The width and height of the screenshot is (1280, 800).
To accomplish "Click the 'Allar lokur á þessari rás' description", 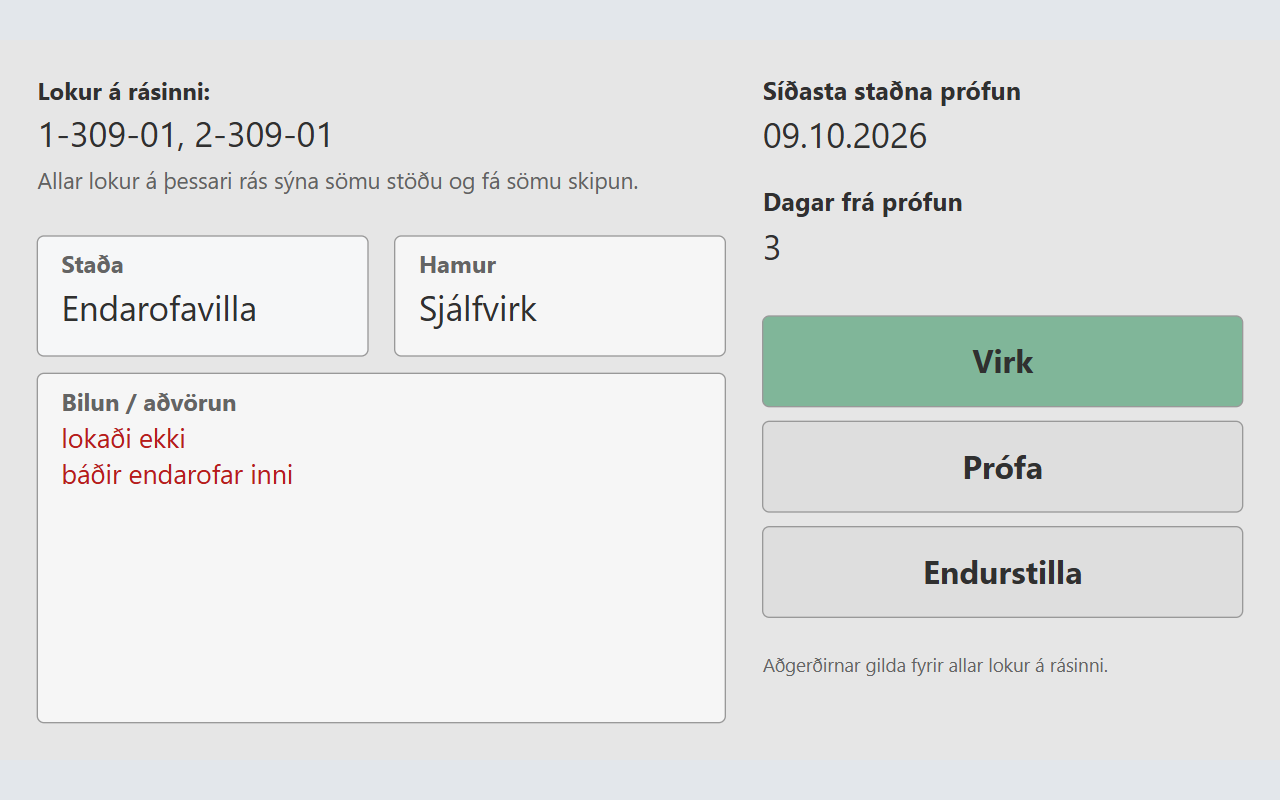I will point(338,182).
